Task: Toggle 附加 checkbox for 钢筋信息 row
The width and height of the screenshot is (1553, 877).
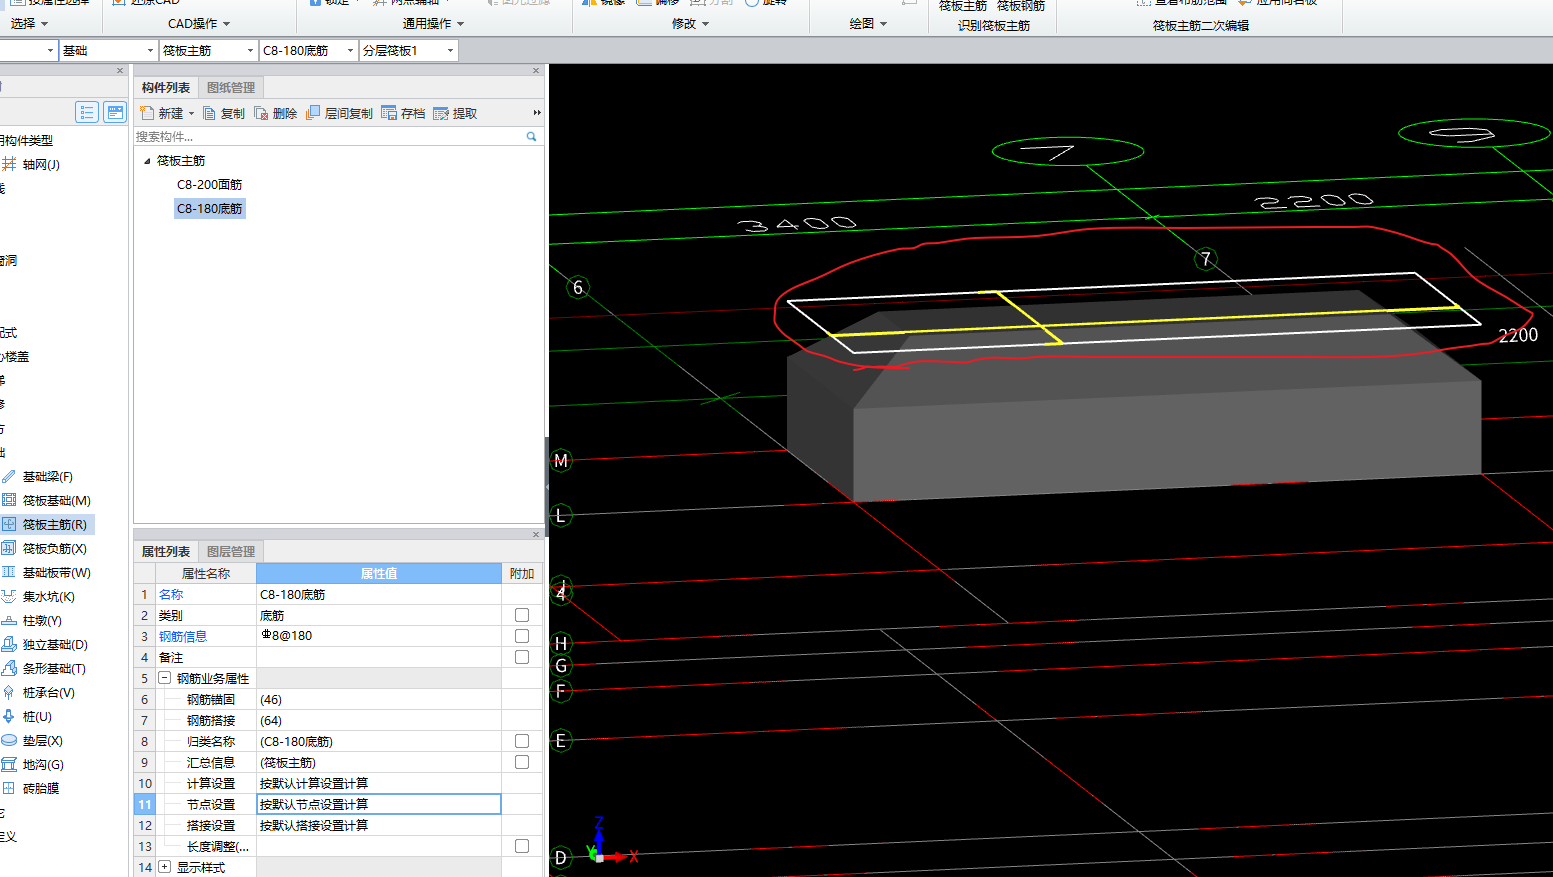Action: pyautogui.click(x=522, y=636)
